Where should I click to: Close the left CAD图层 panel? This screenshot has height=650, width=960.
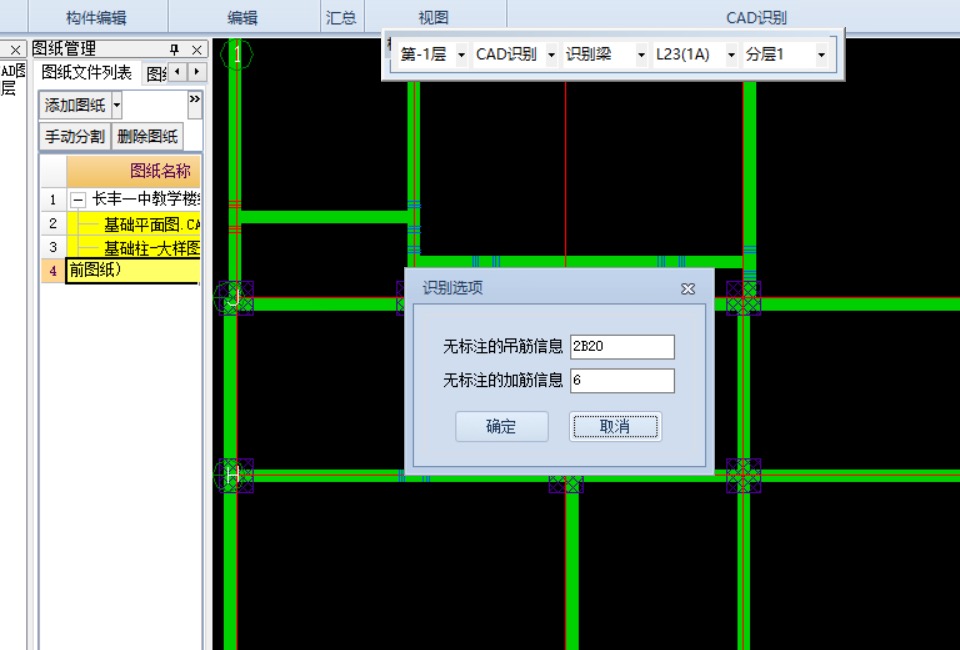click(x=15, y=50)
